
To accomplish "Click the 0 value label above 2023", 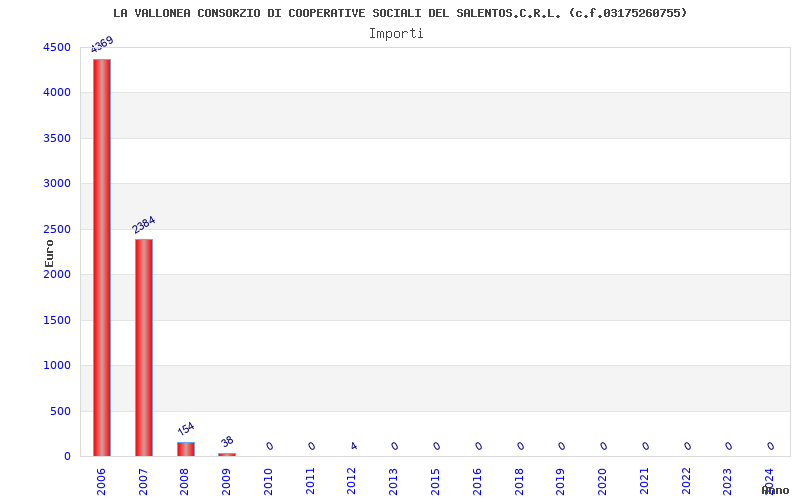I will [x=729, y=446].
